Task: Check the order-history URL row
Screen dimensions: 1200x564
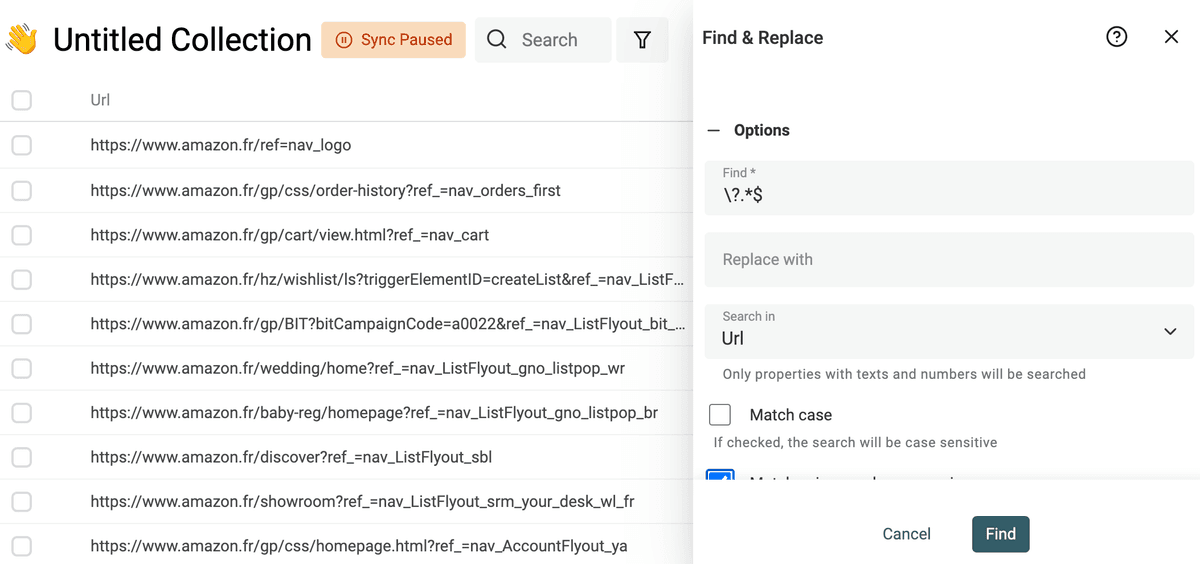Action: (21, 190)
